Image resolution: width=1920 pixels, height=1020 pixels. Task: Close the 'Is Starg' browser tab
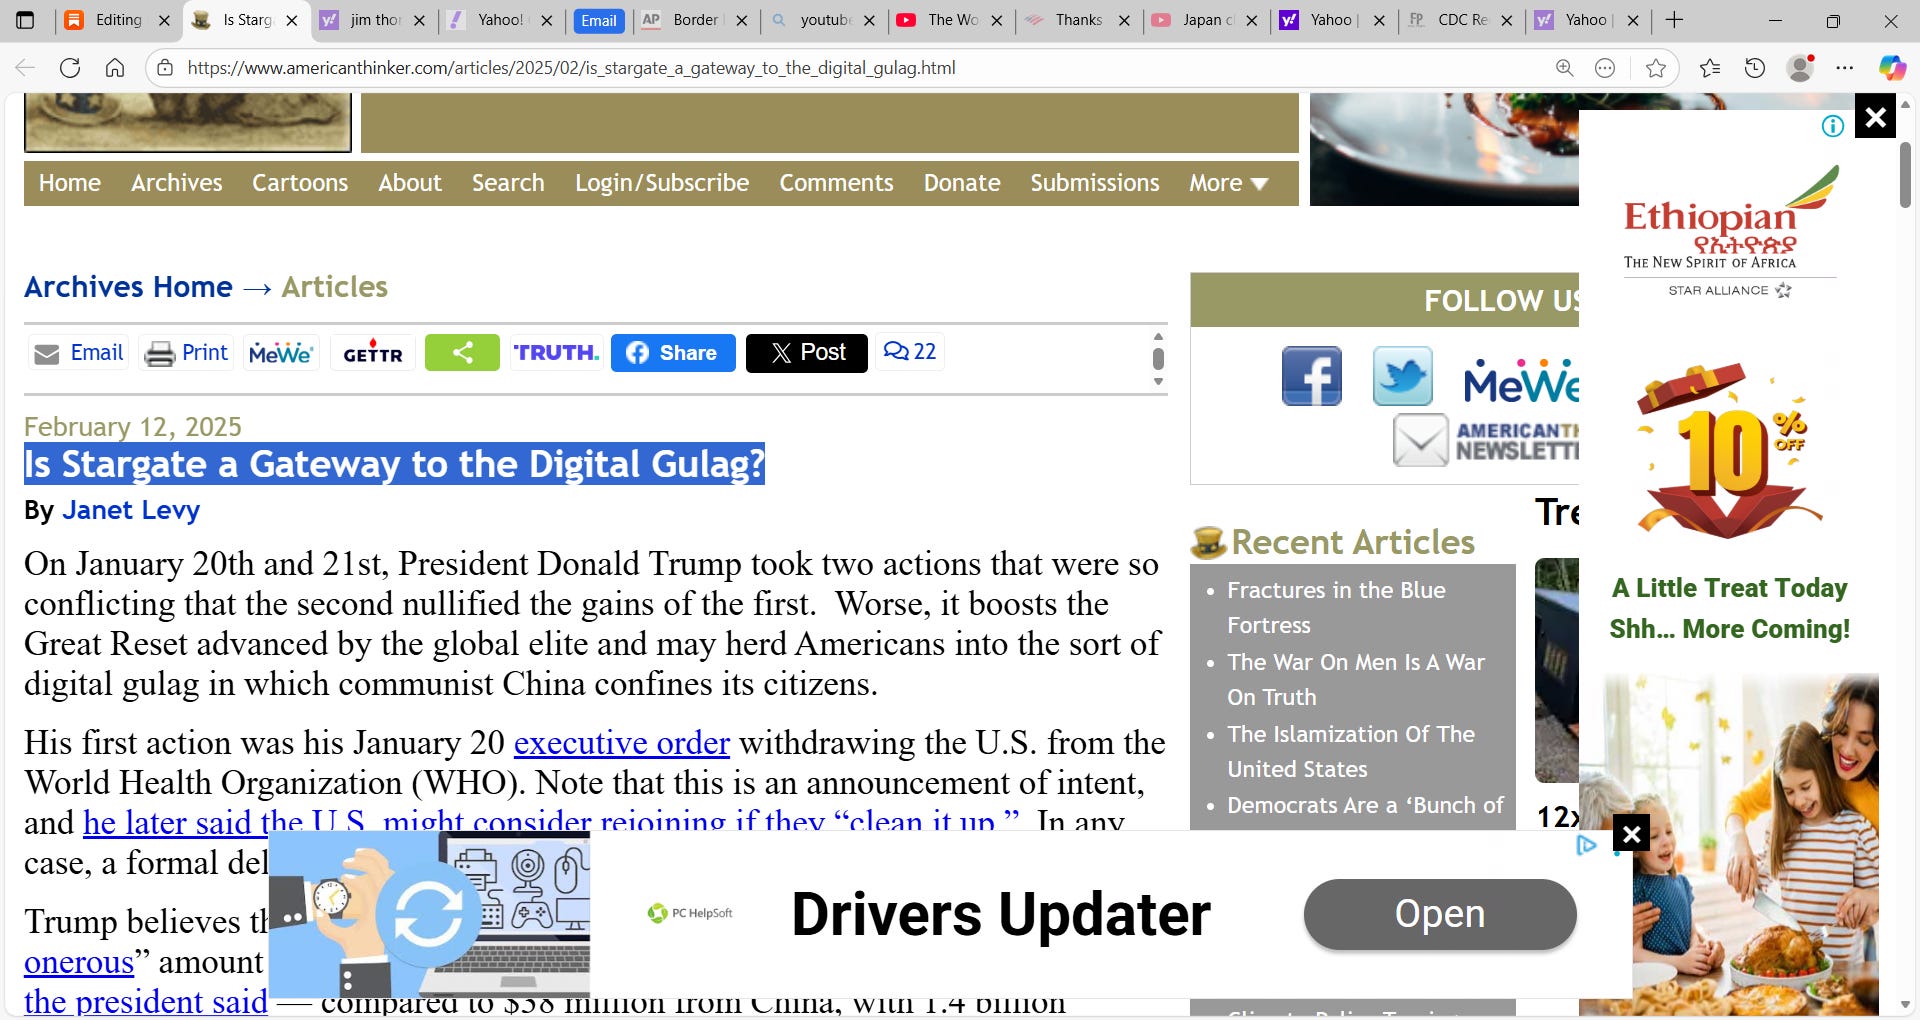tap(292, 20)
